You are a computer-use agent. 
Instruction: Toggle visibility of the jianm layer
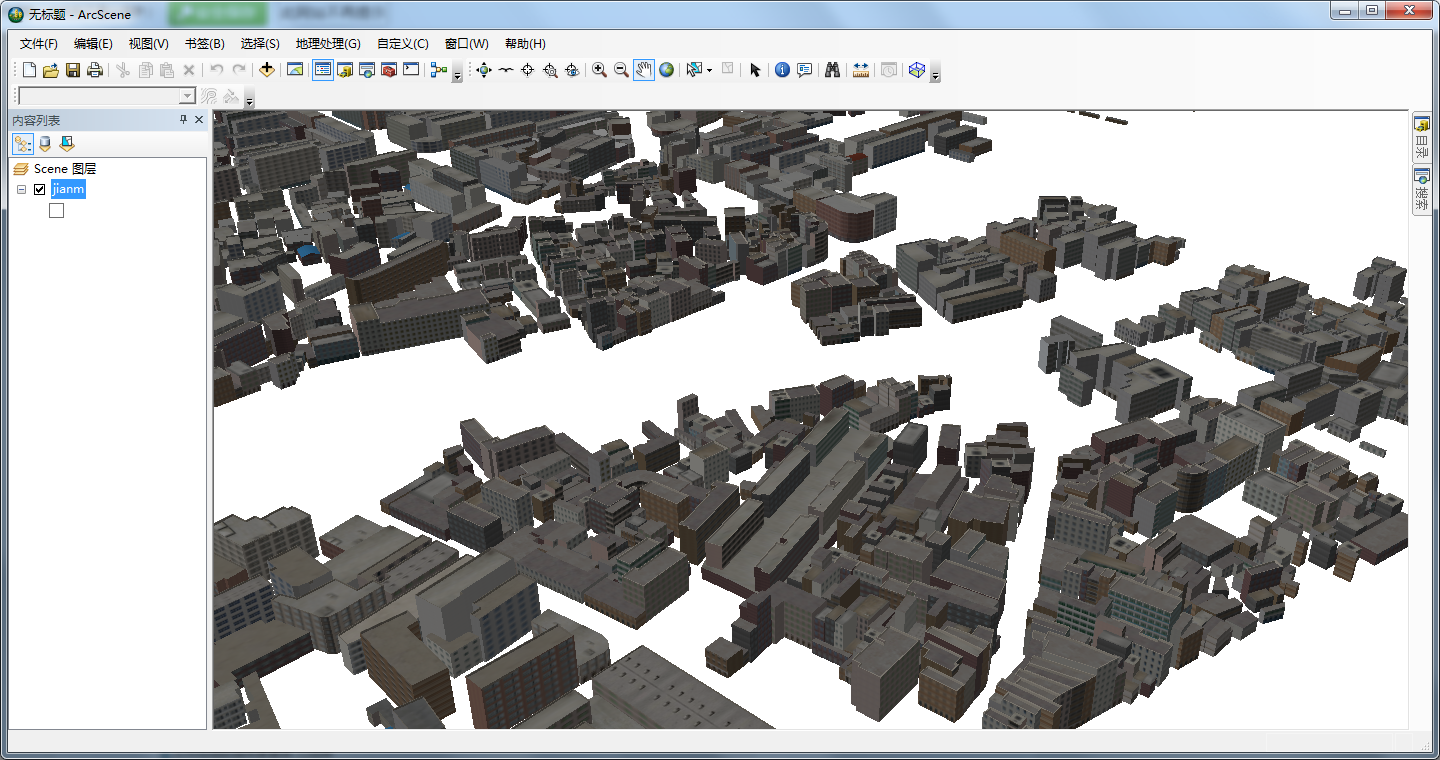pos(40,190)
